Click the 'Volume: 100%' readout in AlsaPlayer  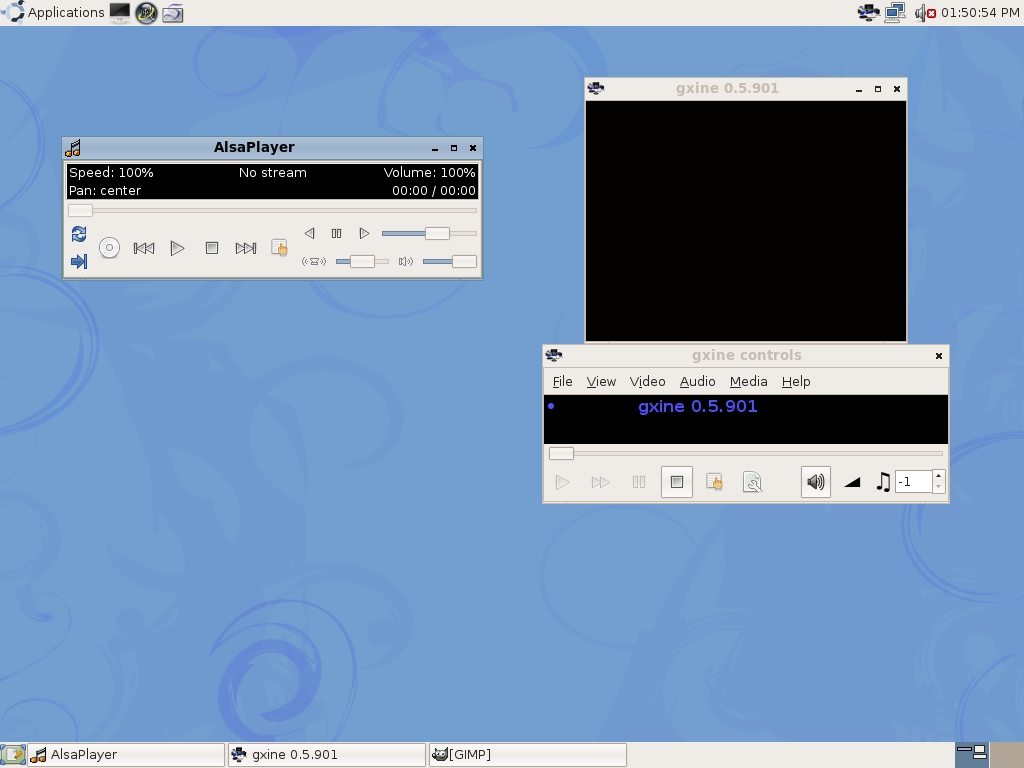(x=429, y=172)
